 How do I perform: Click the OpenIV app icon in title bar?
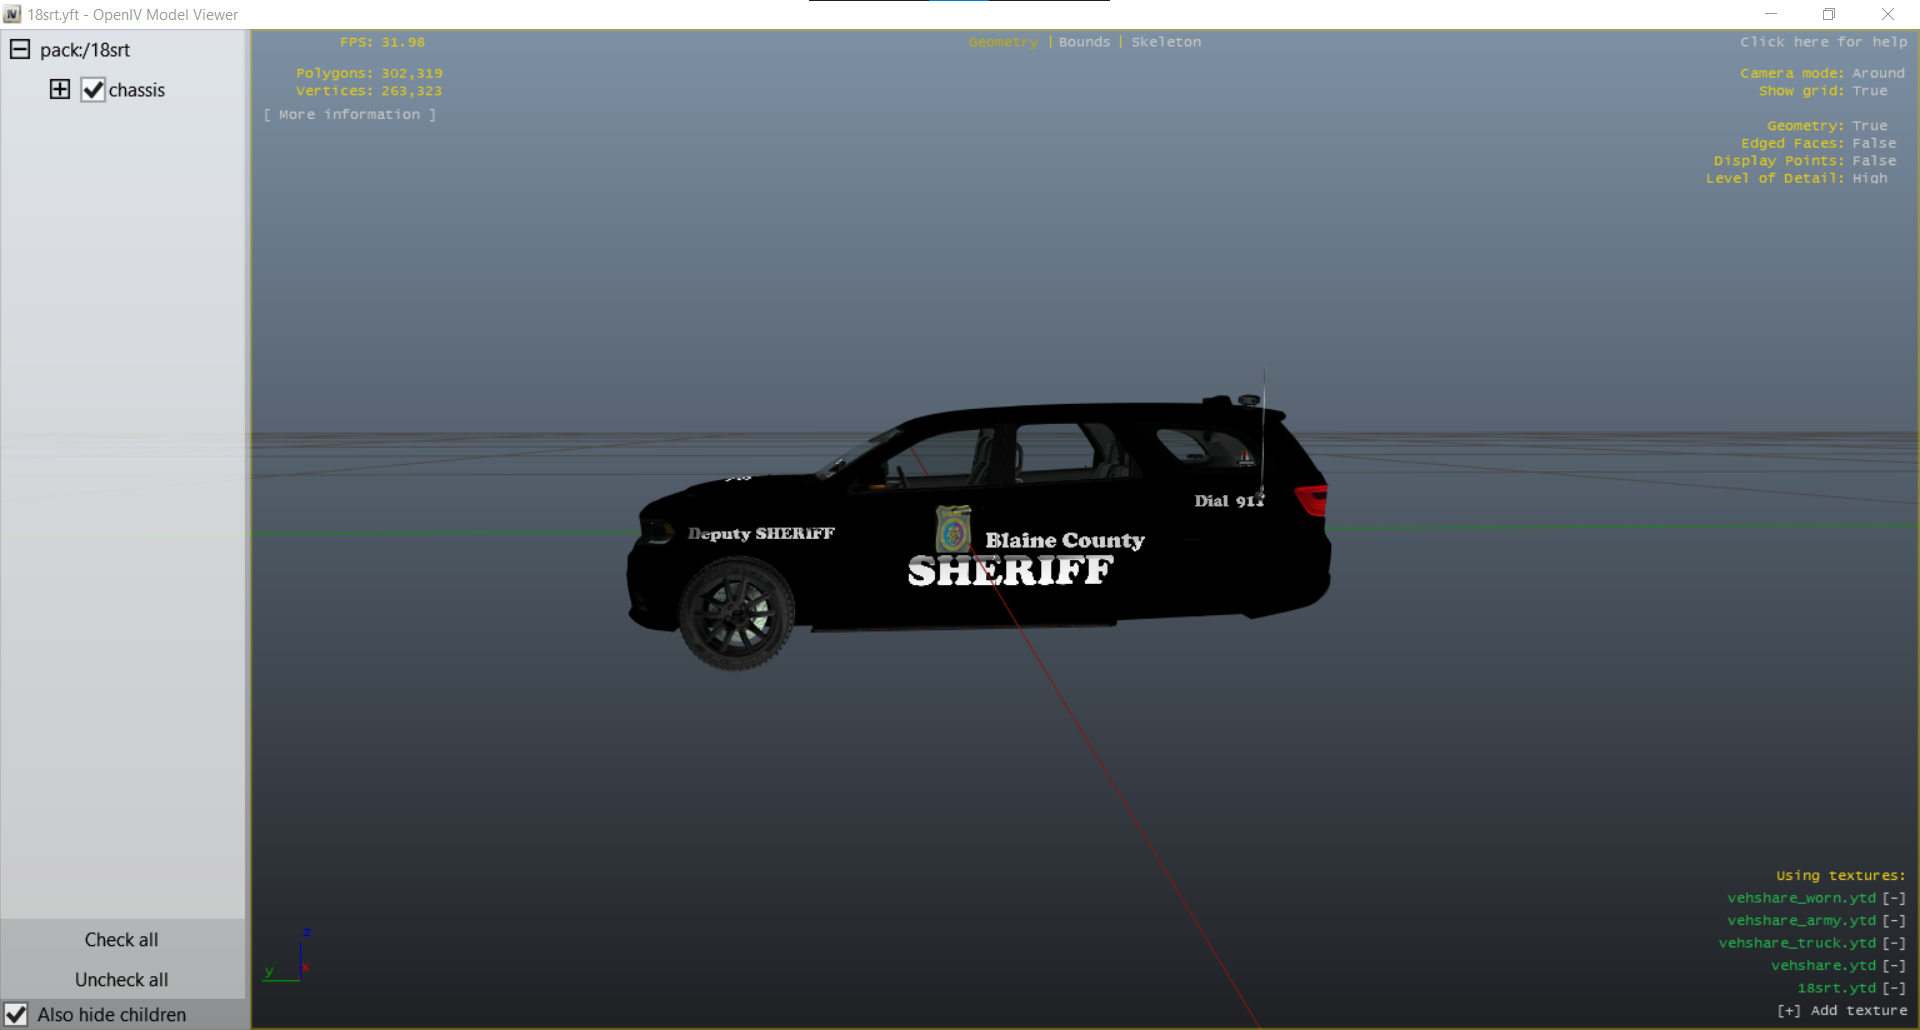point(12,15)
